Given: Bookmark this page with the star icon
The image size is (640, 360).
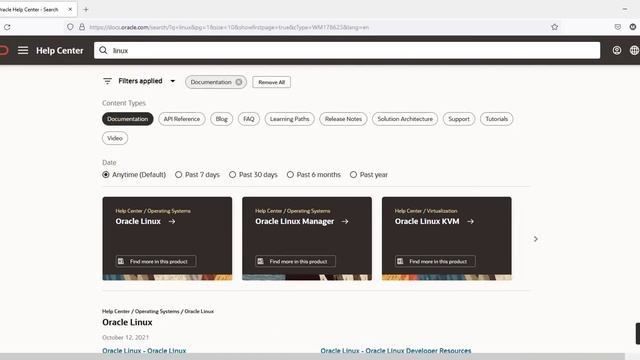Looking at the screenshot, I should coord(554,27).
